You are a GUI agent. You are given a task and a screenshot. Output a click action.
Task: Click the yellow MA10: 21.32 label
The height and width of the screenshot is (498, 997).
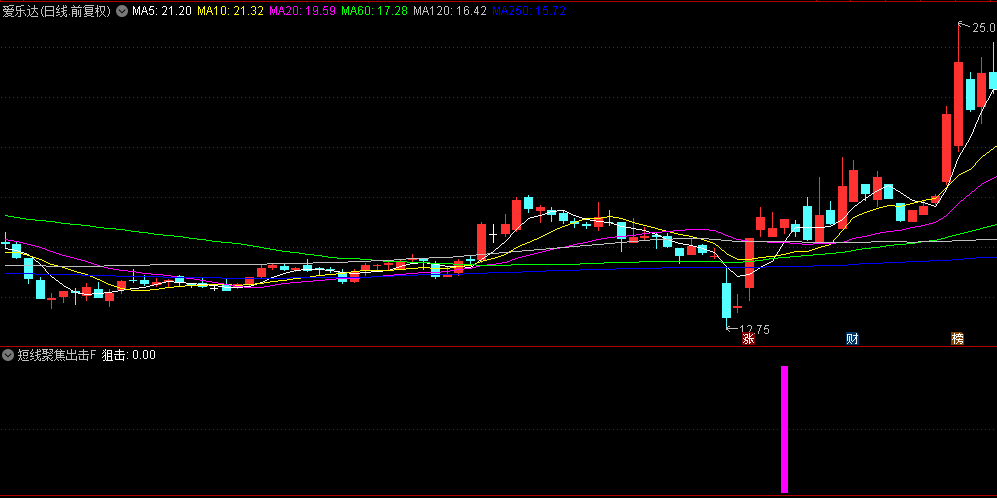tap(230, 10)
